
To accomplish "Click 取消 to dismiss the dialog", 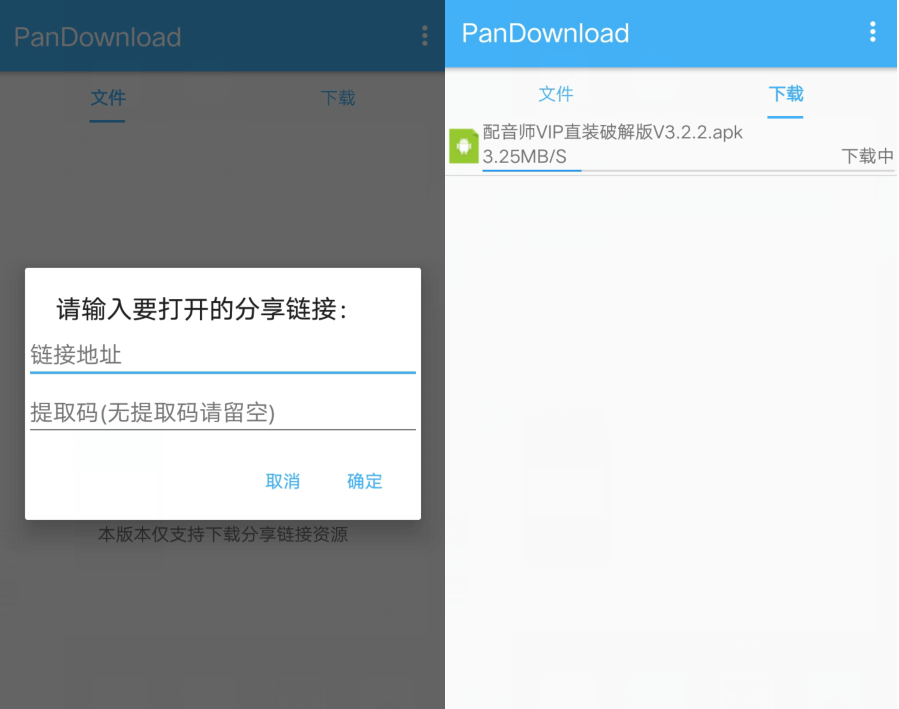I will [283, 481].
